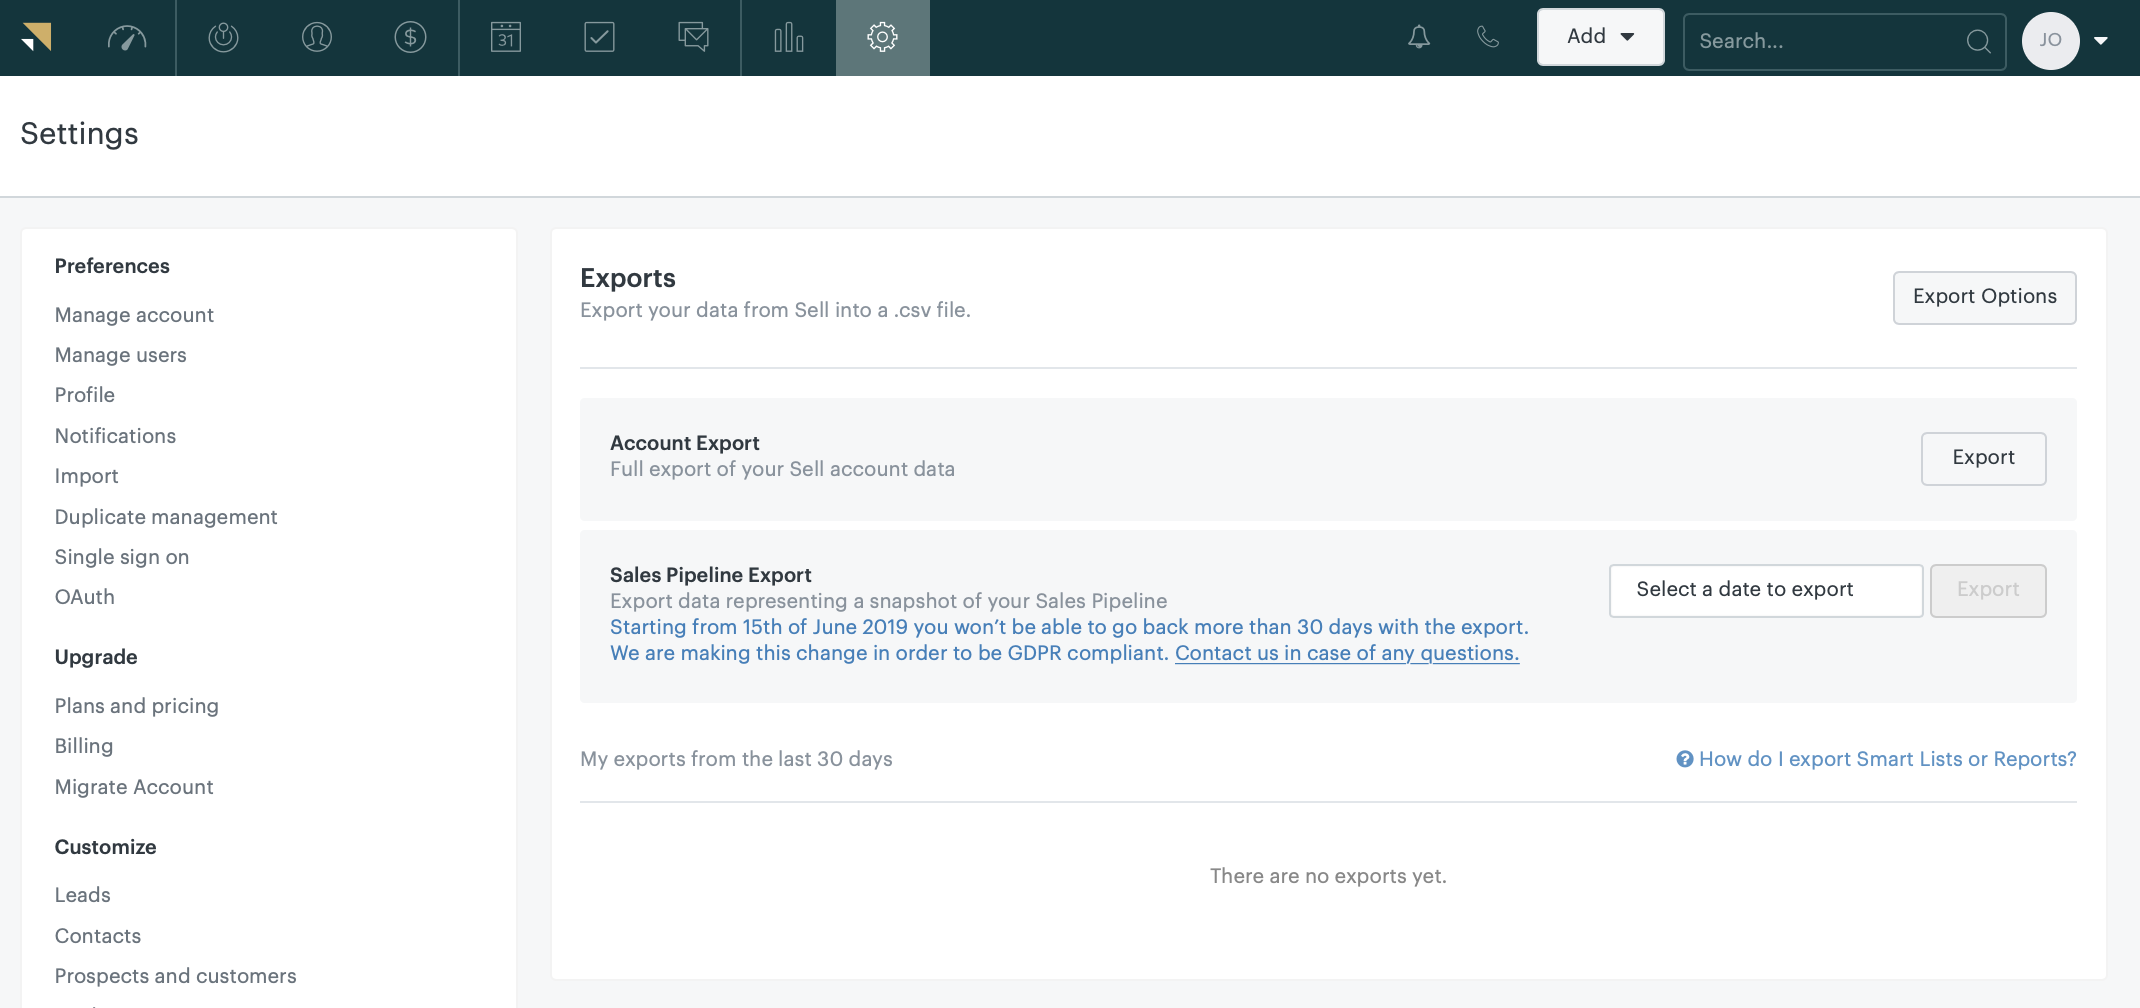The height and width of the screenshot is (1008, 2140).
Task: Open Duplicate management in sidebar
Action: (x=166, y=517)
